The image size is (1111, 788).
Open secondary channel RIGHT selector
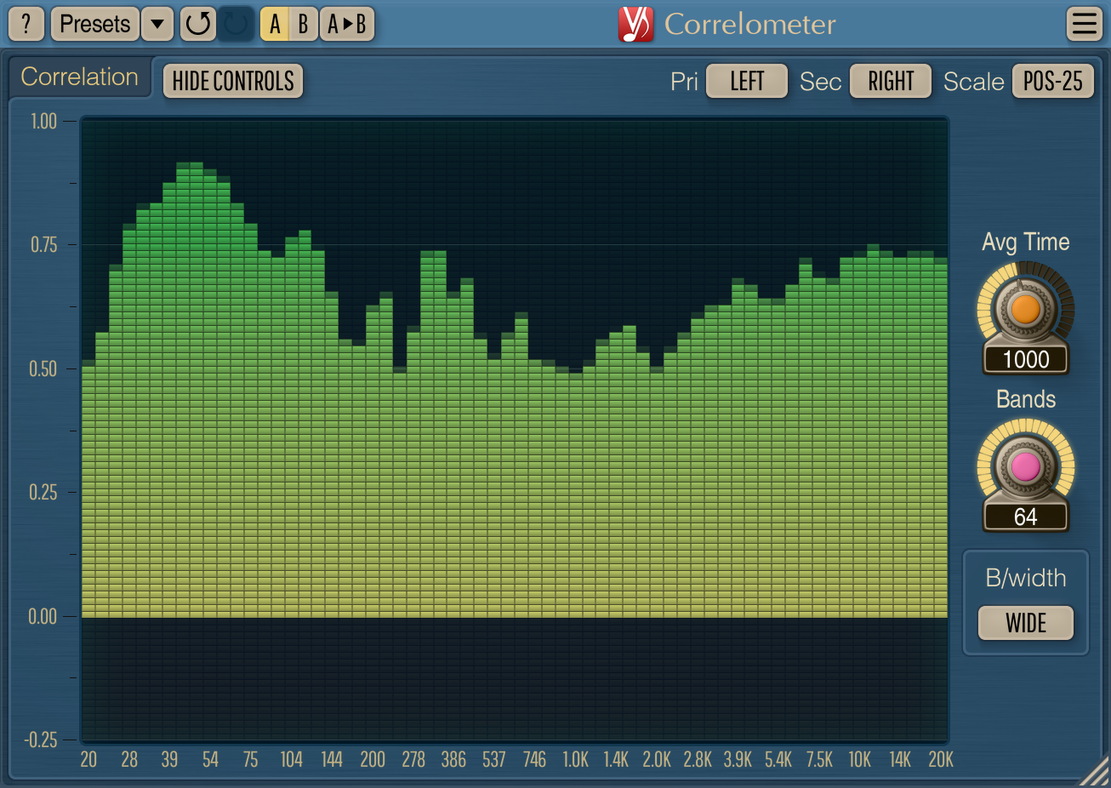(890, 81)
